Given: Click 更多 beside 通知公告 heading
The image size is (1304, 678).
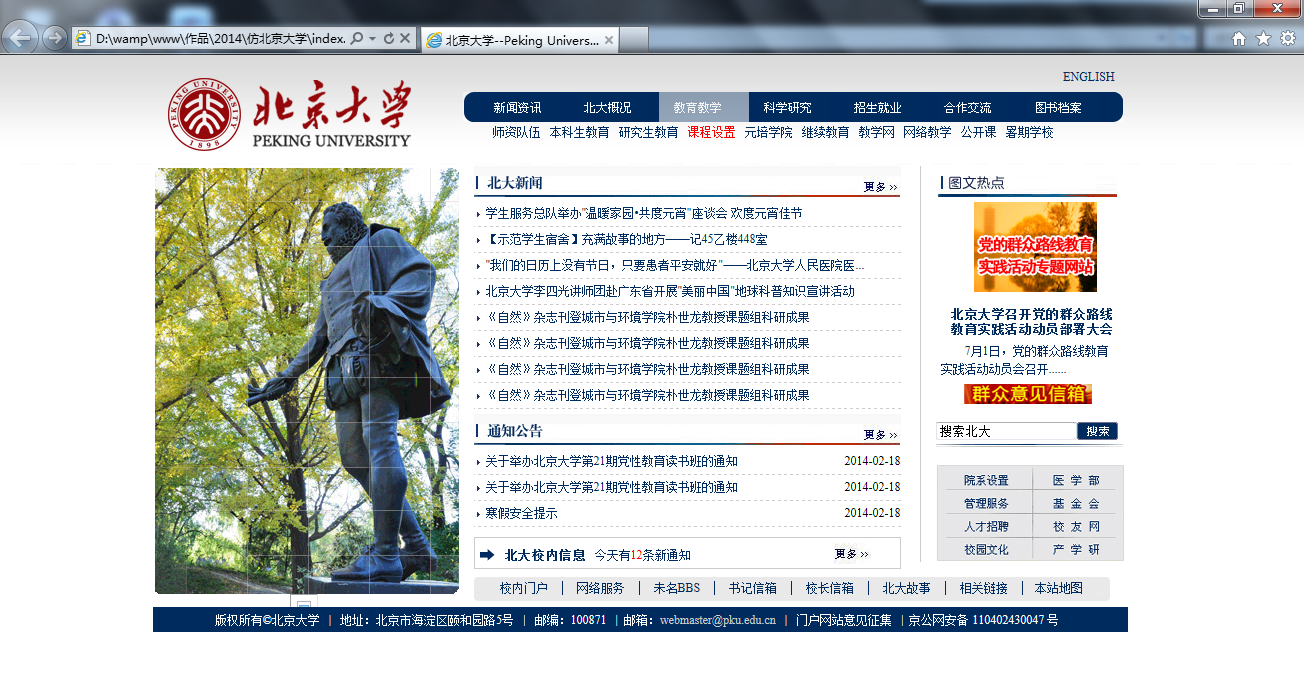Looking at the screenshot, I should click(880, 434).
